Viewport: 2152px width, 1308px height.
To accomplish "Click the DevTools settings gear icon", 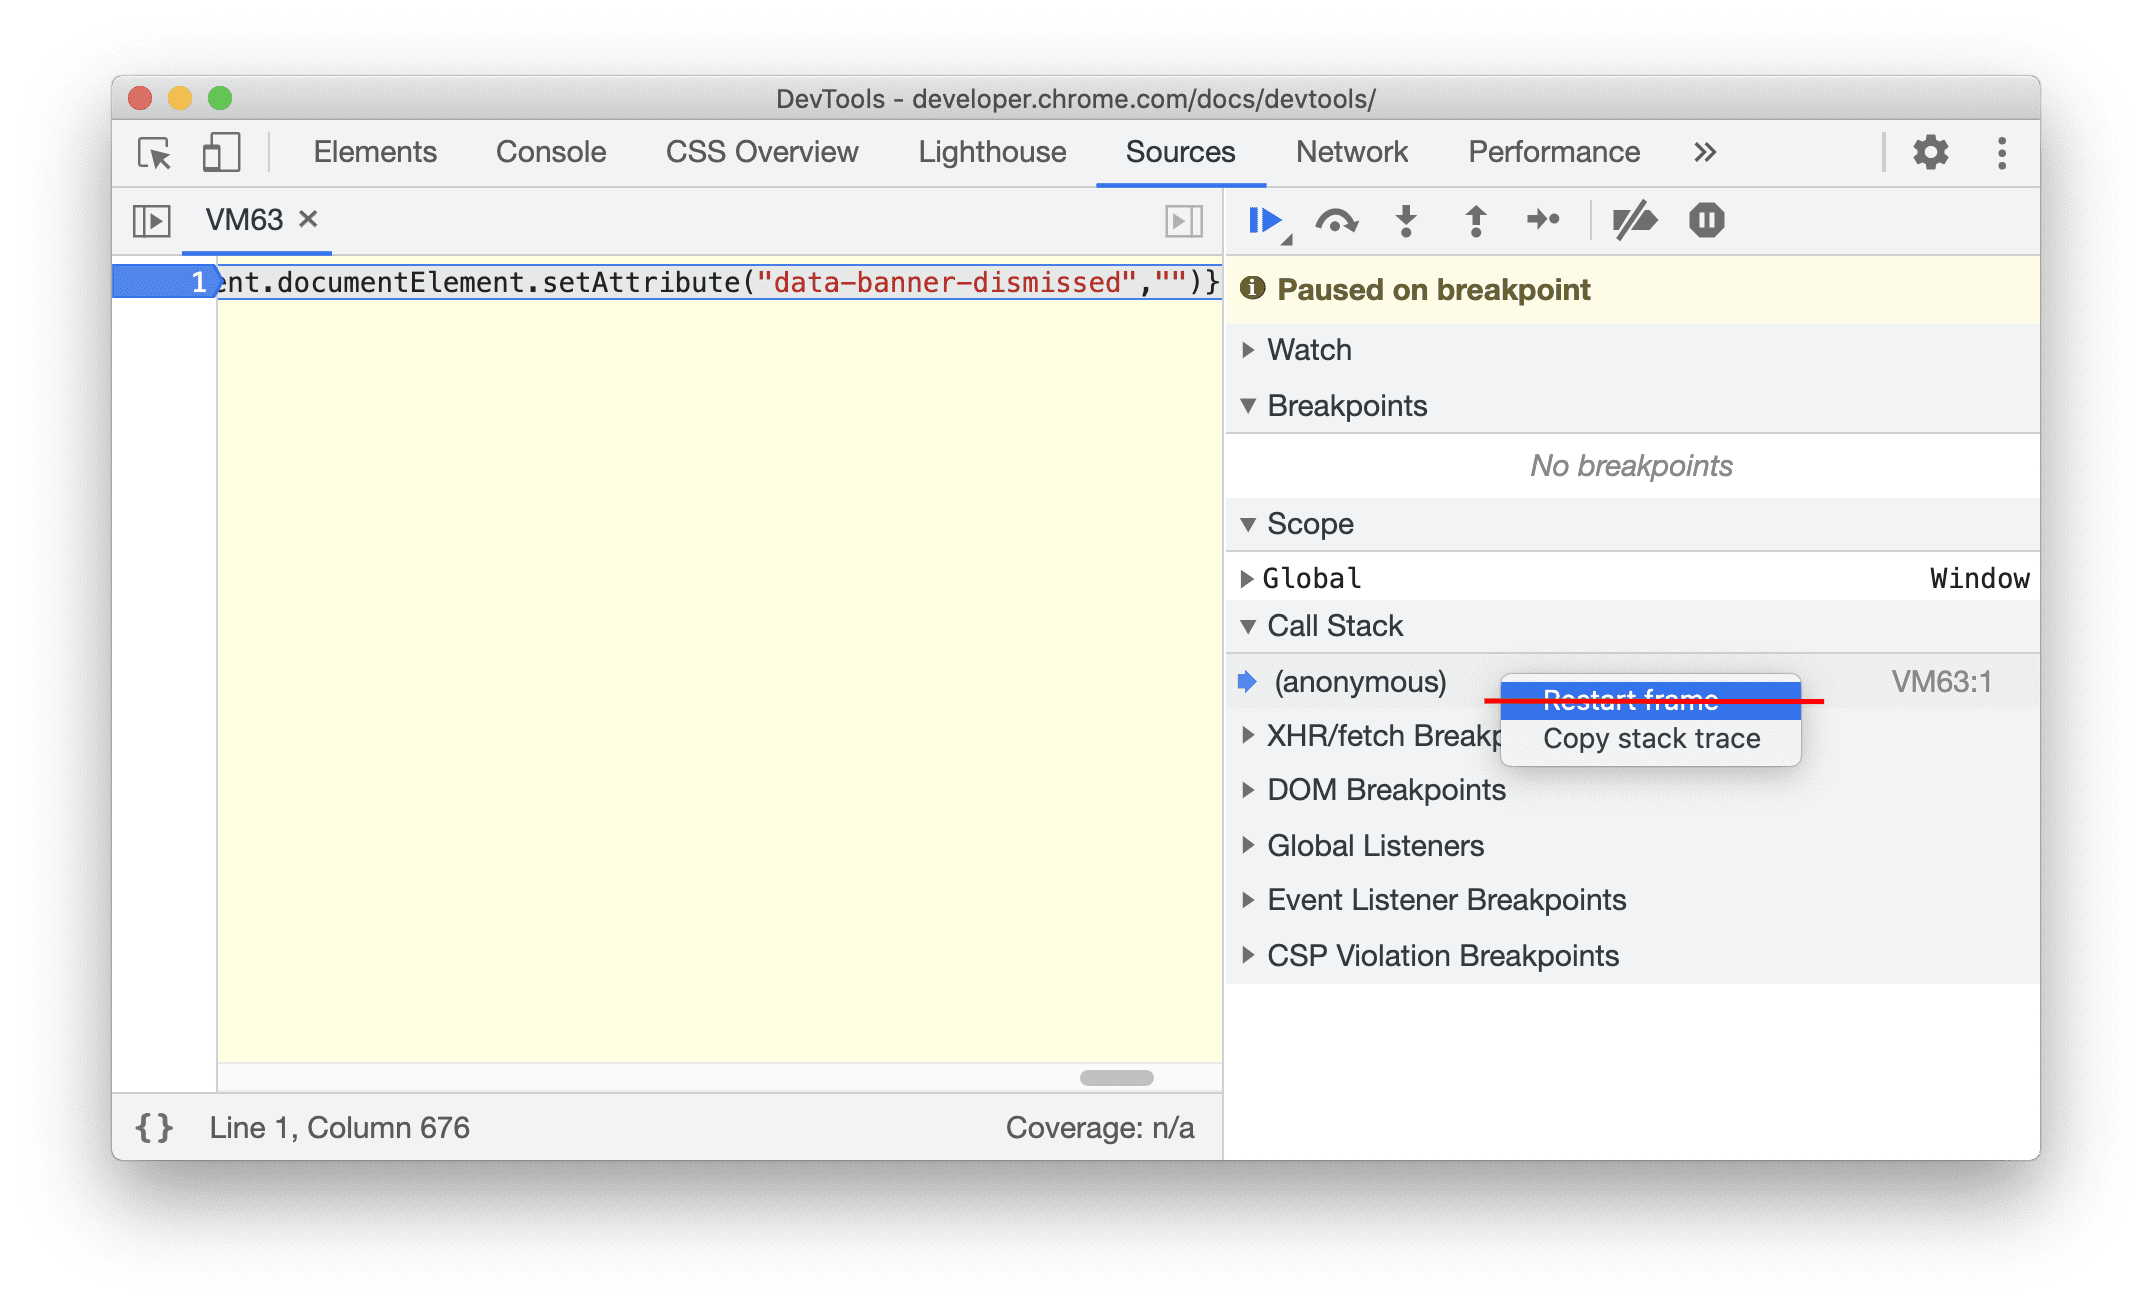I will 1926,152.
